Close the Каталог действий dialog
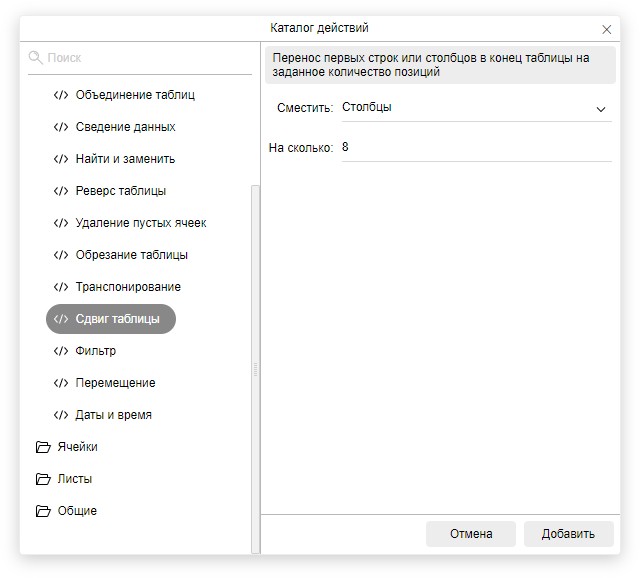Viewport: 640px width, 578px height. pyautogui.click(x=607, y=29)
